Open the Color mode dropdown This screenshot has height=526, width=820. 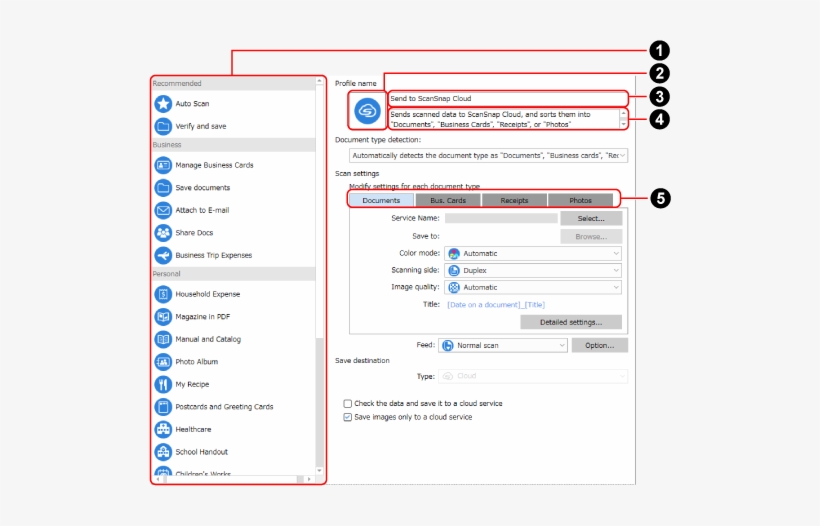533,254
